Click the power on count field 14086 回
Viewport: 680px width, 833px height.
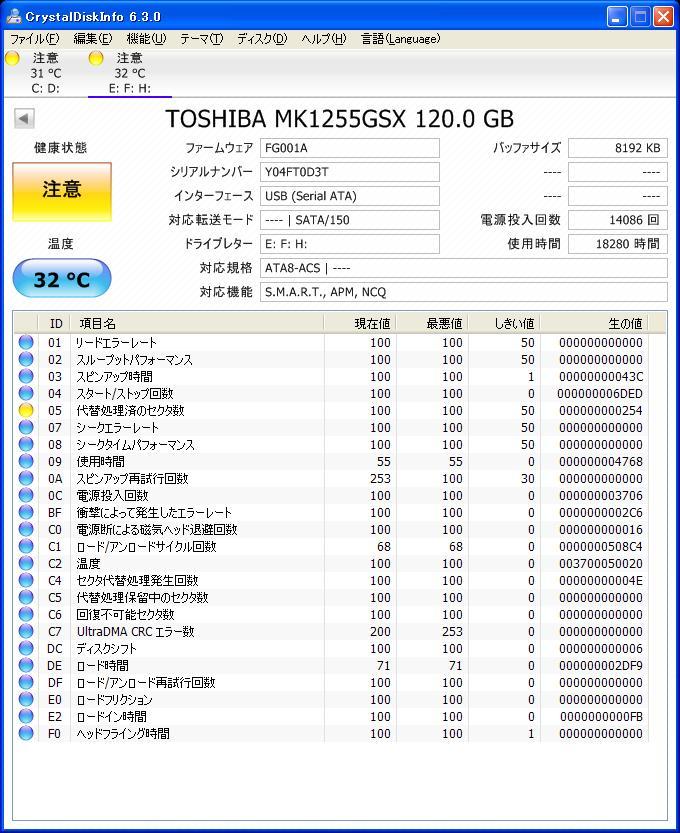pos(618,220)
